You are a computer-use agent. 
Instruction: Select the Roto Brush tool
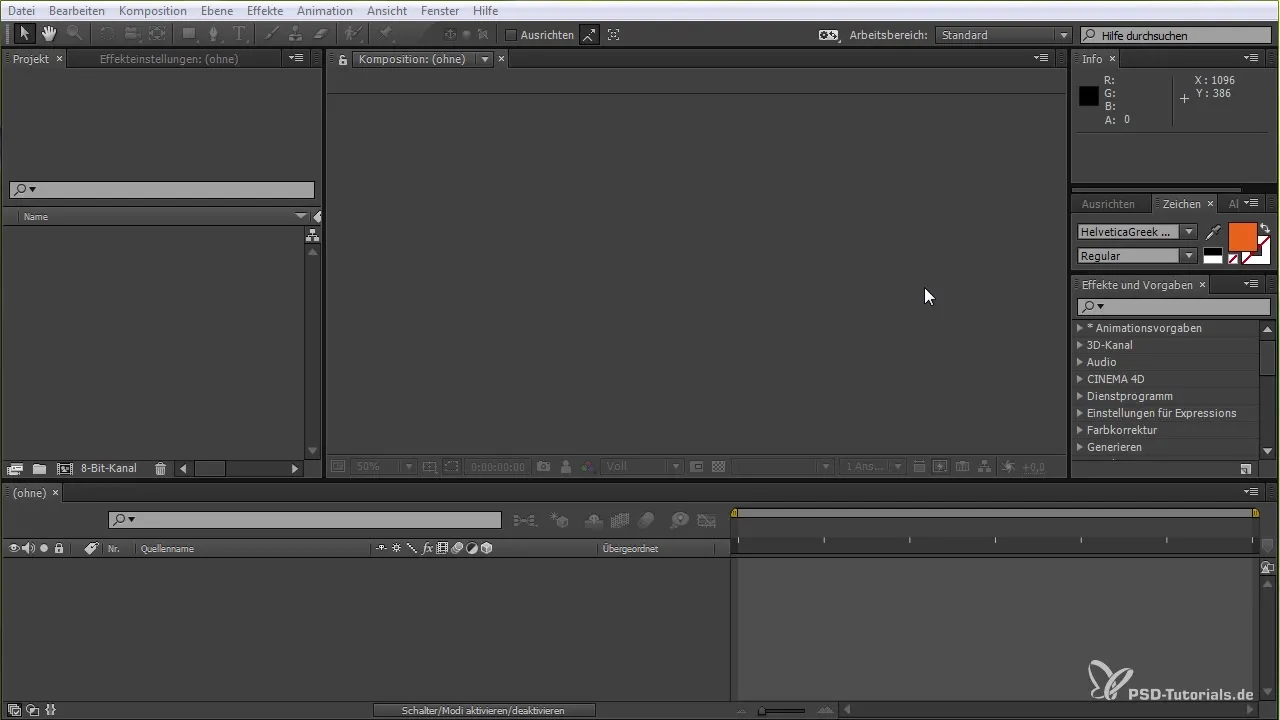(353, 34)
